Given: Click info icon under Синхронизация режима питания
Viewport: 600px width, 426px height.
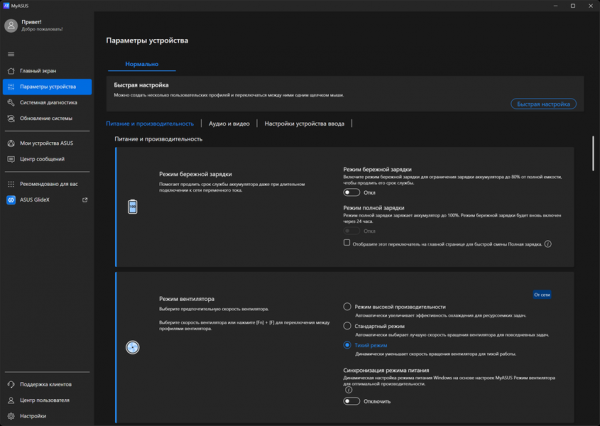Looking at the screenshot, I should (349, 390).
